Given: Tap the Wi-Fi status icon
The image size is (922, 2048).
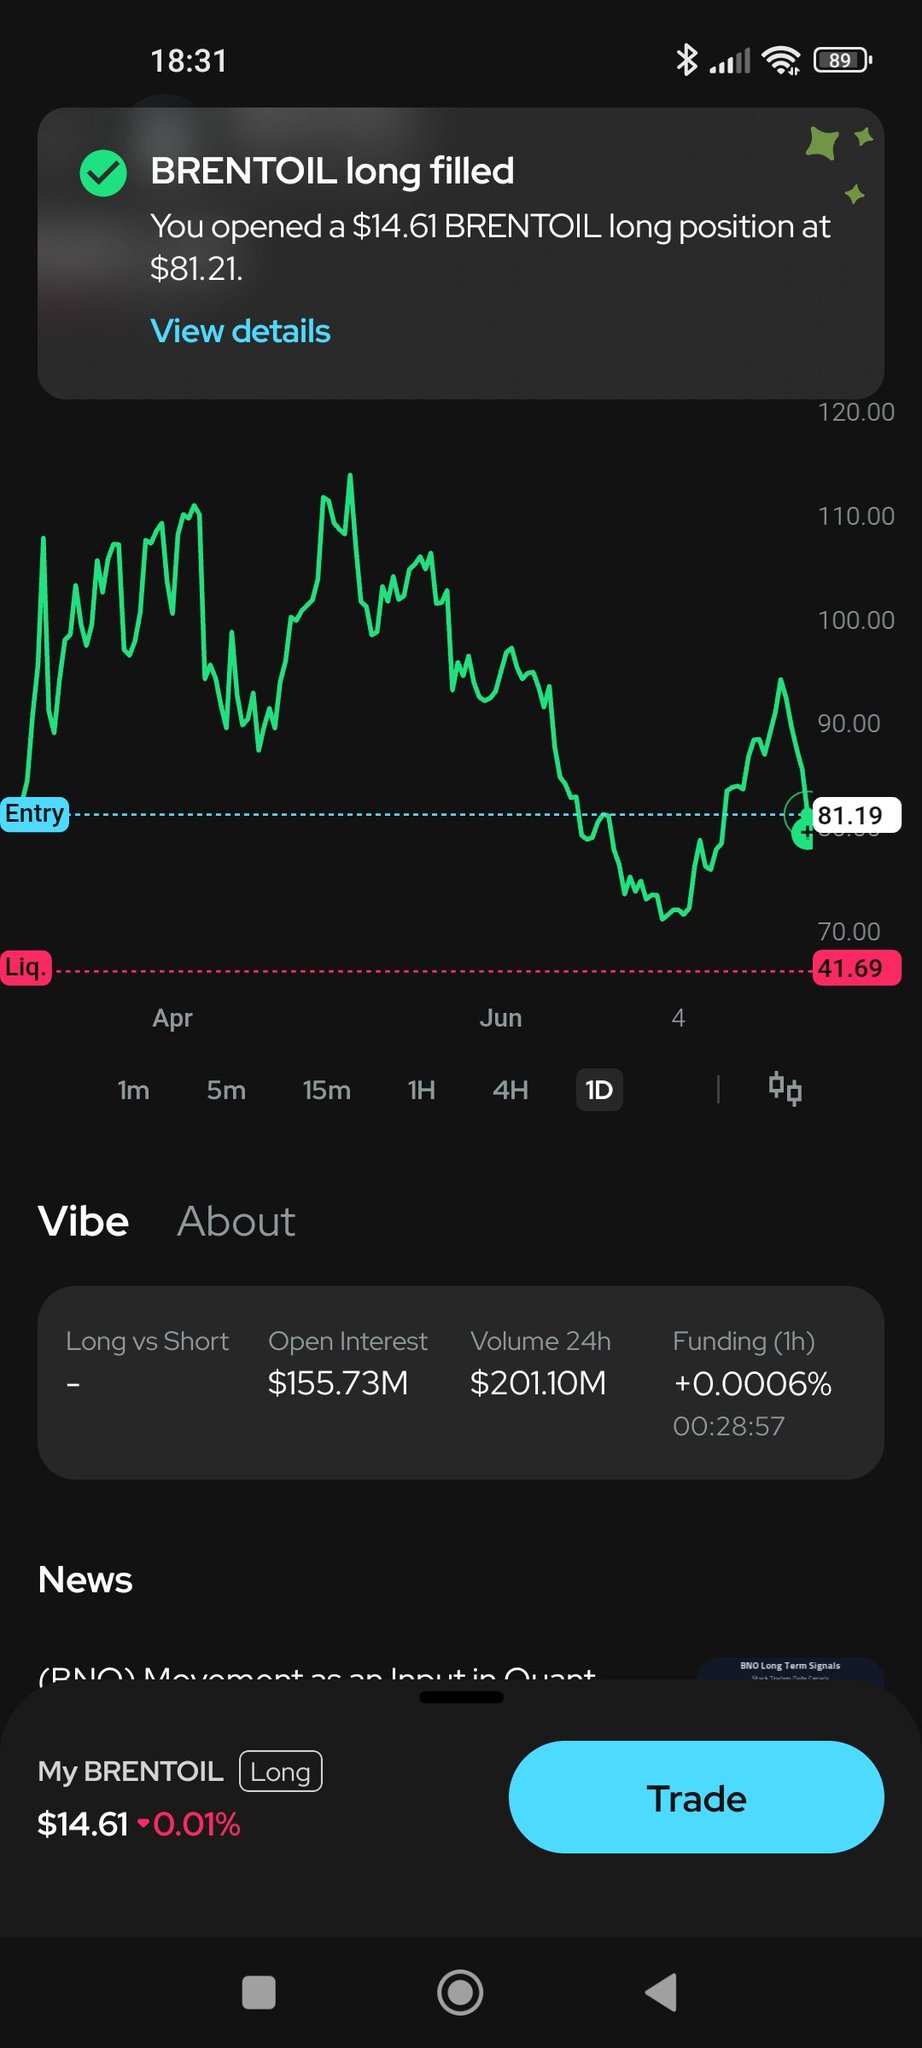Looking at the screenshot, I should tap(781, 60).
